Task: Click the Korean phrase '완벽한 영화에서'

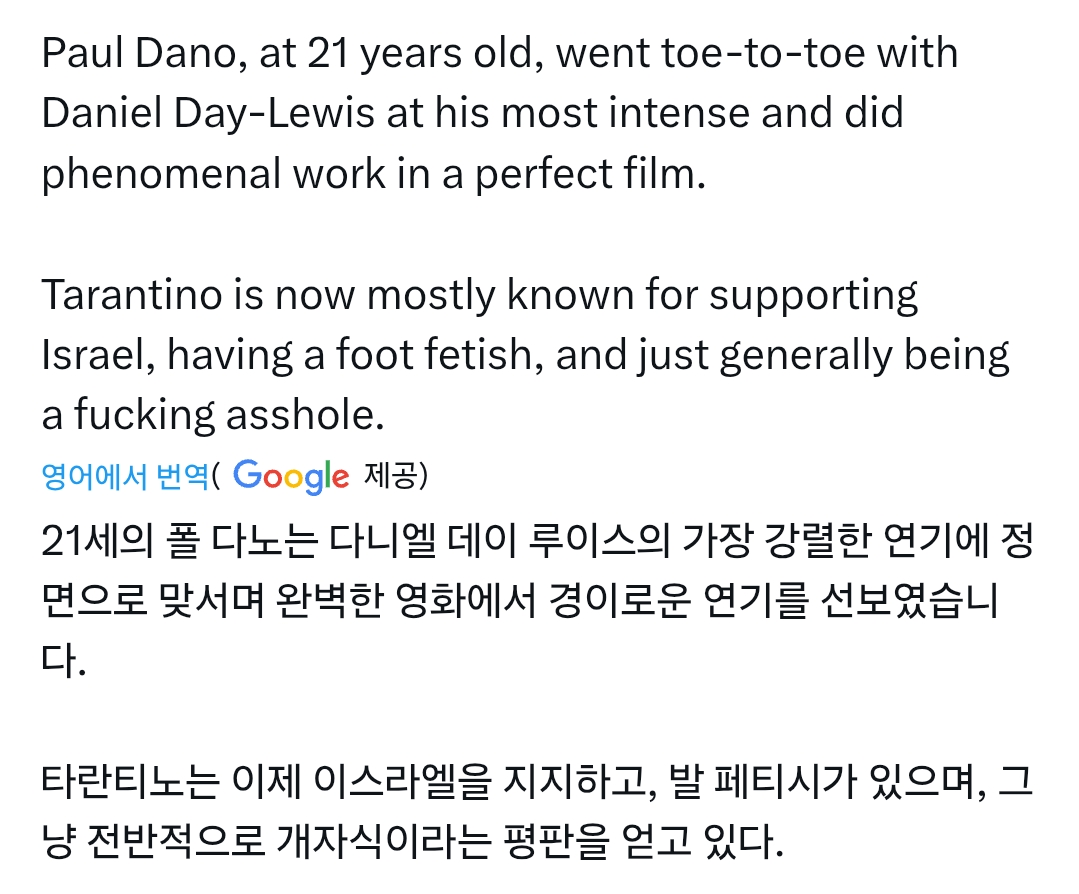Action: tap(405, 601)
